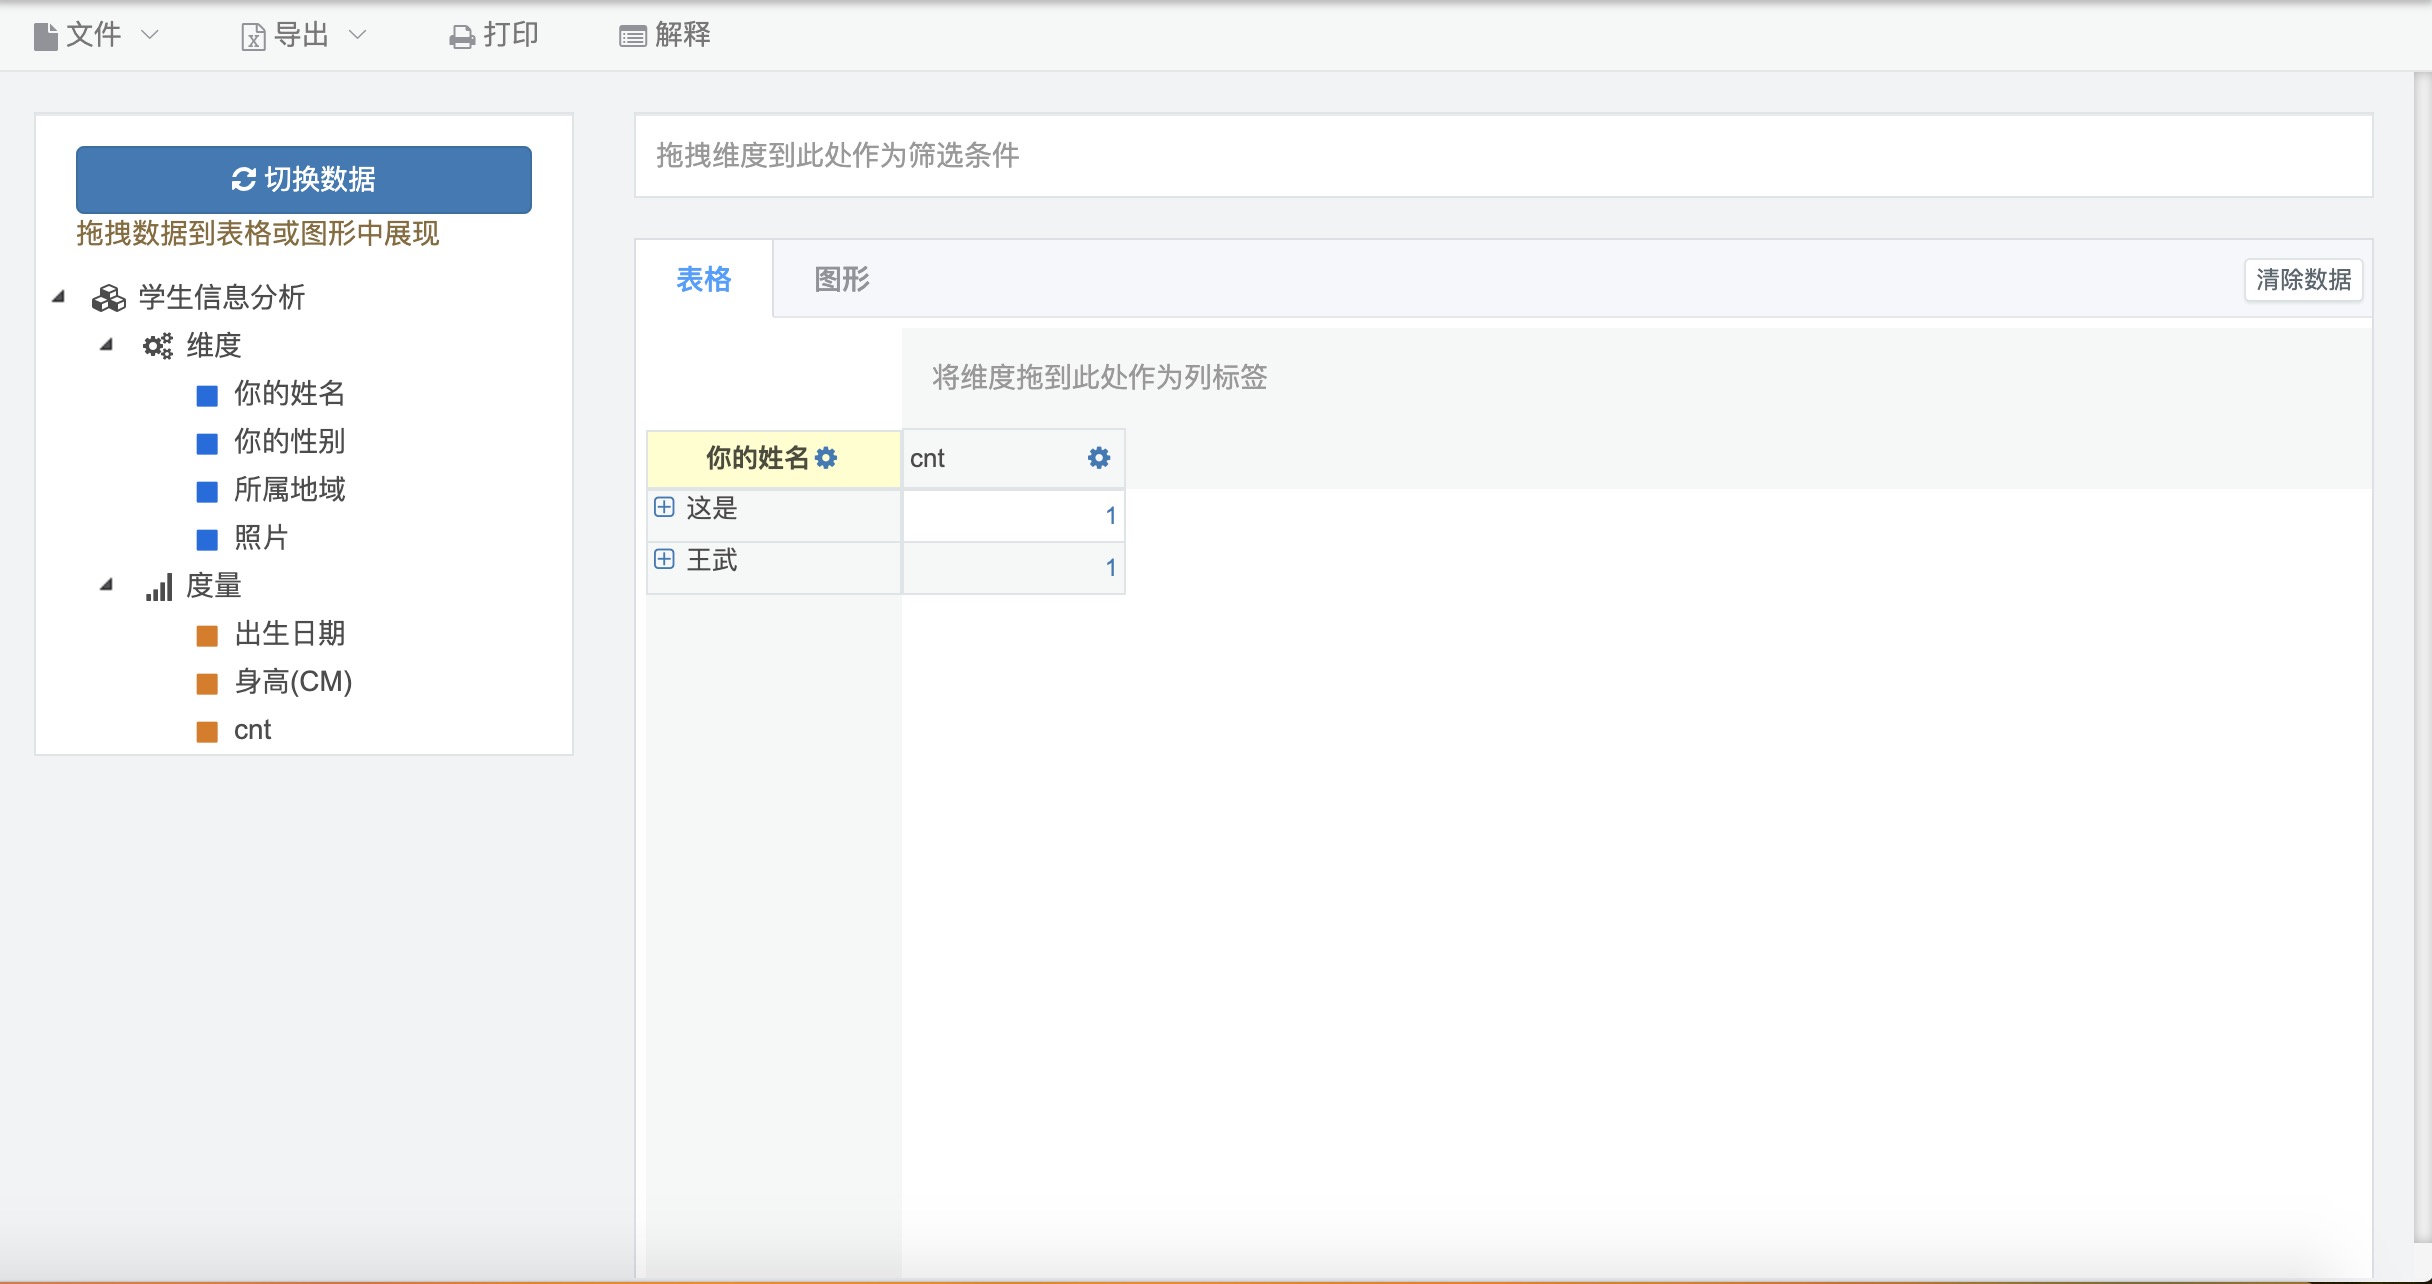Select the 出生日期 measure

289,633
